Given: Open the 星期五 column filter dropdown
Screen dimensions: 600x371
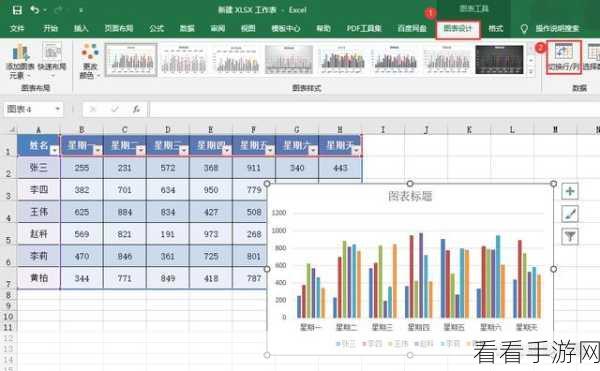Looking at the screenshot, I should pyautogui.click(x=270, y=151).
